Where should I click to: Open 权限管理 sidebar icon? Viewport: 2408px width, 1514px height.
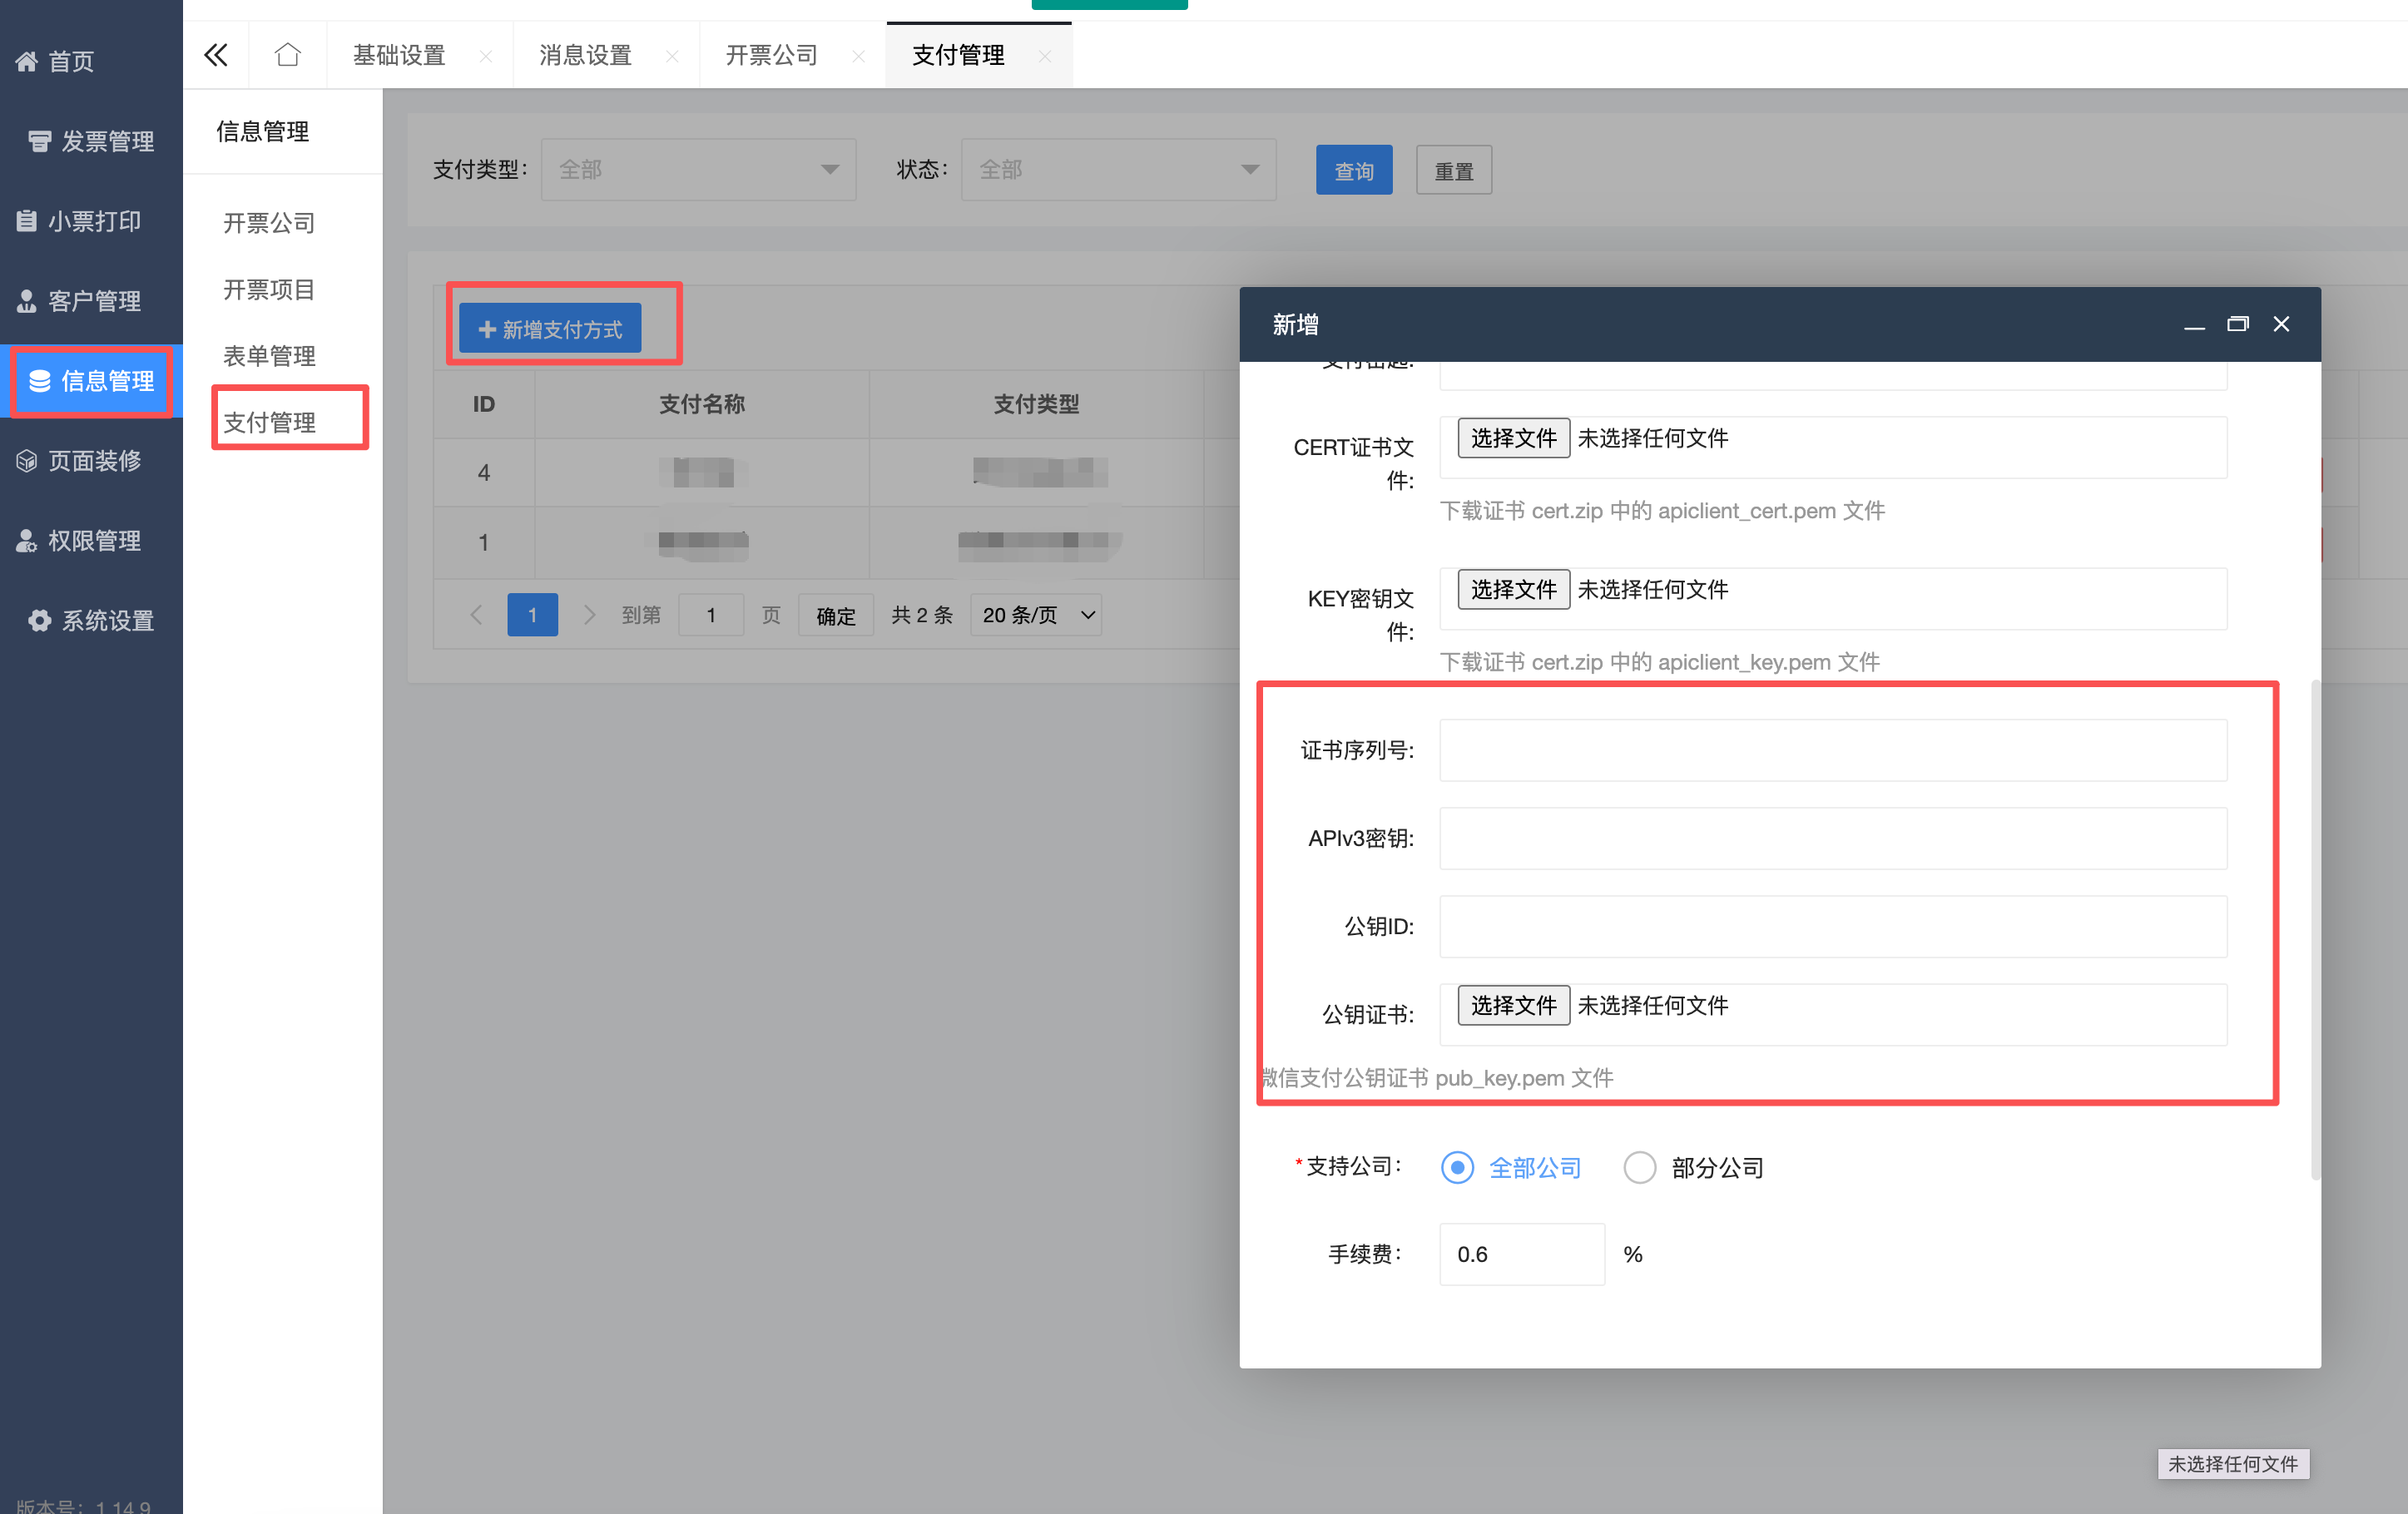point(27,541)
